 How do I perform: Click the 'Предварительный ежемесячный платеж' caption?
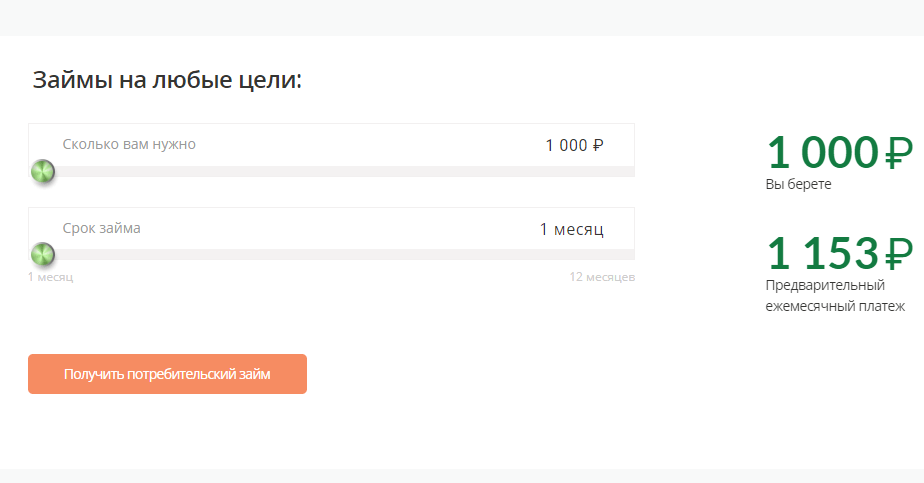point(835,296)
